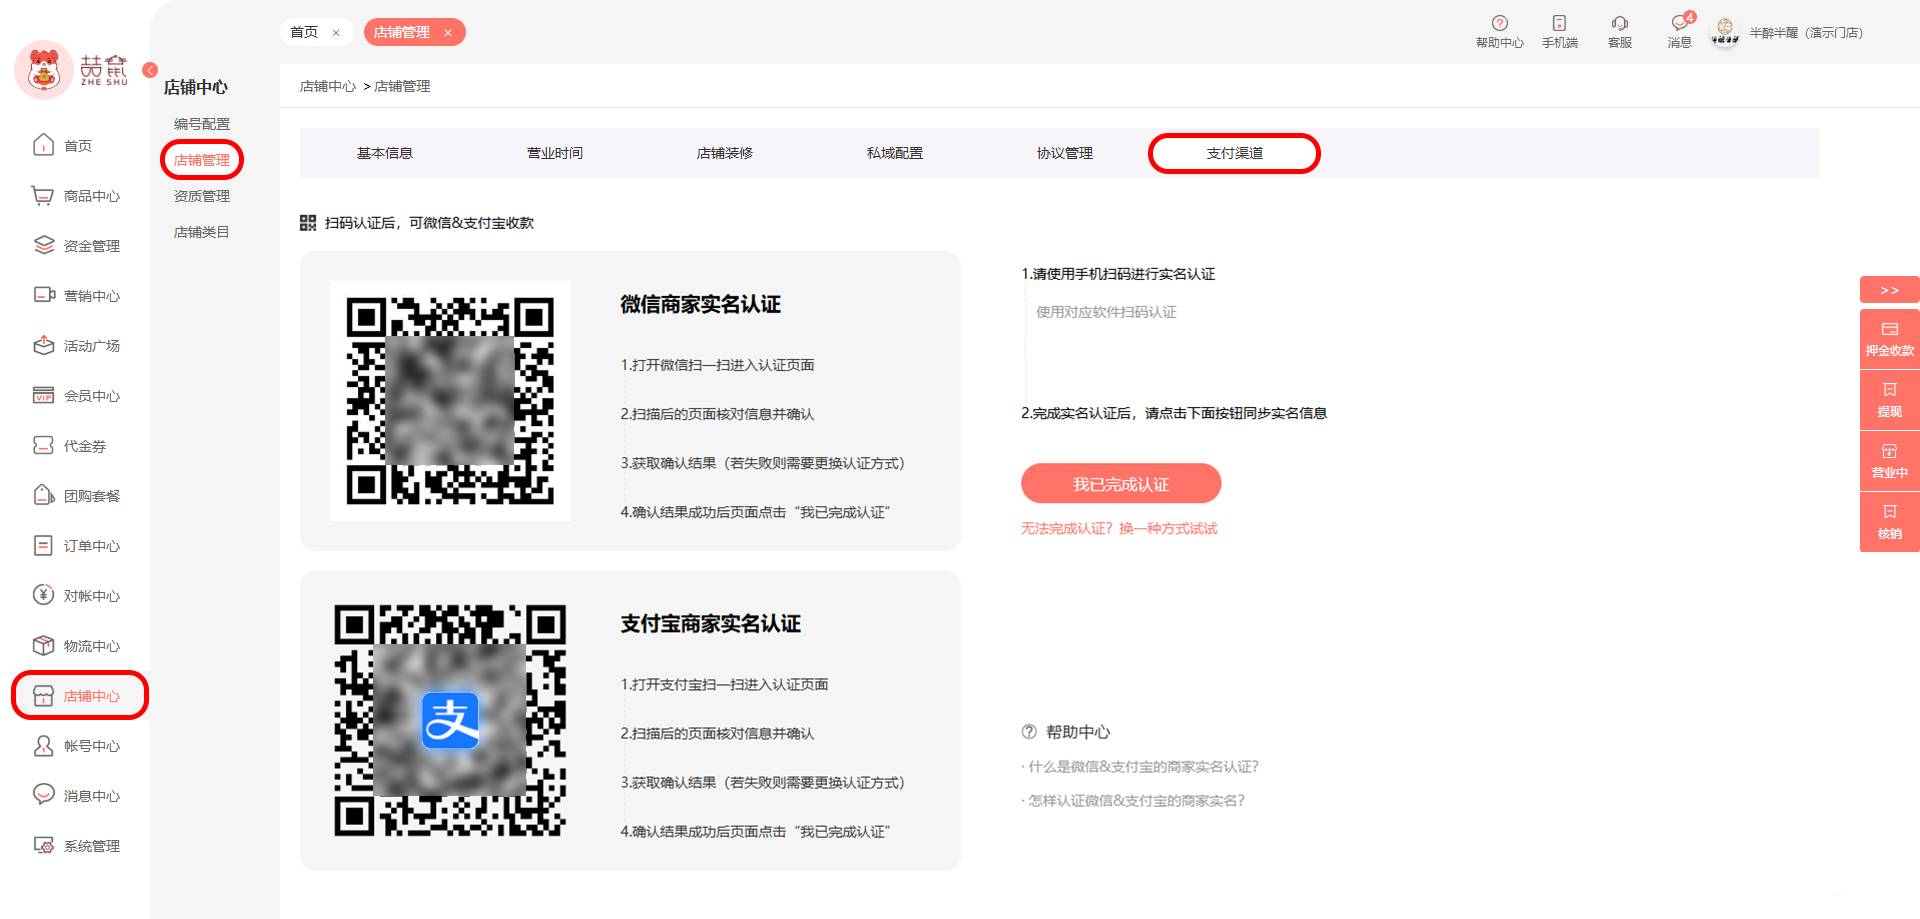Open 资金管理 layers icon
1920x919 pixels.
pos(43,246)
